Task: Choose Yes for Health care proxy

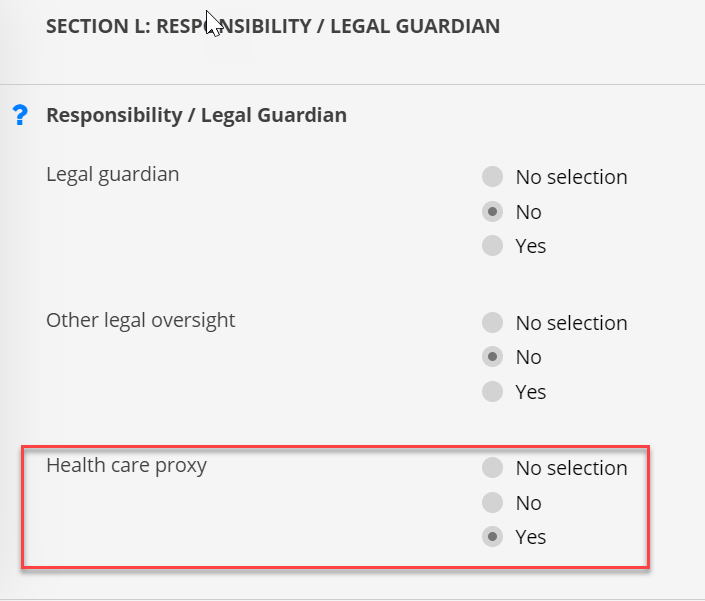Action: click(x=492, y=537)
